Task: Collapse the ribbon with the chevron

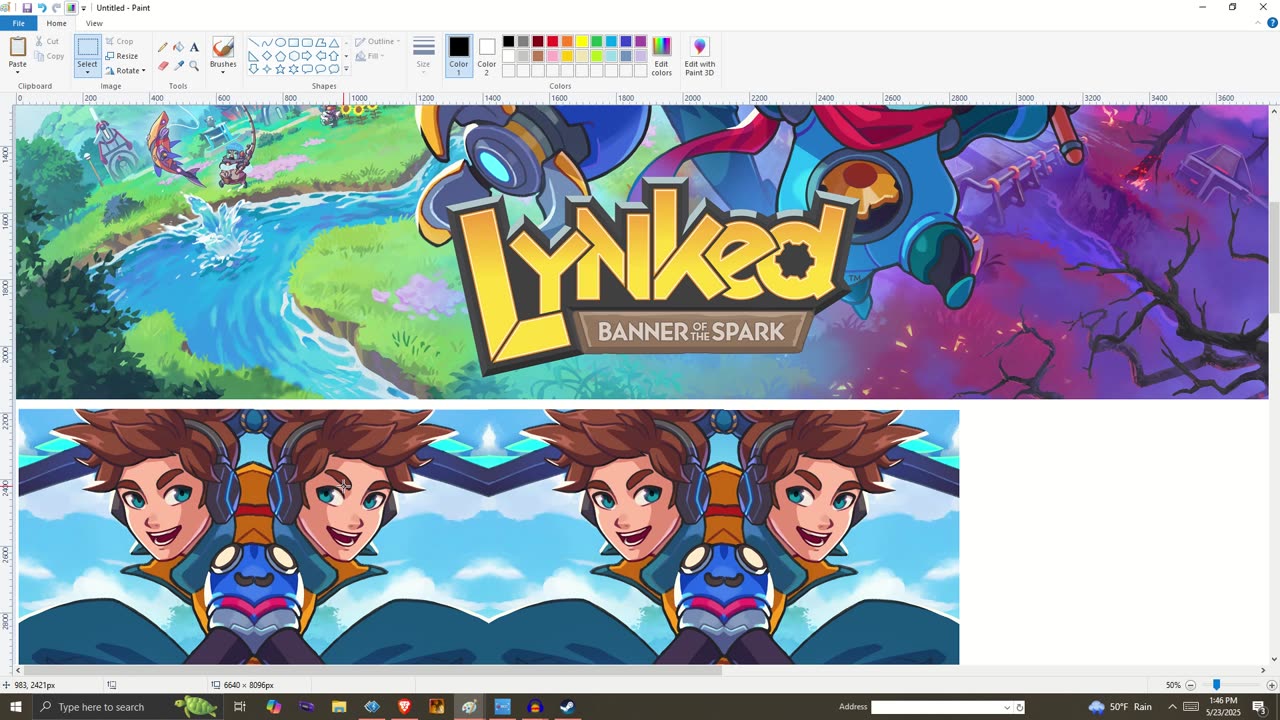Action: pyautogui.click(x=1256, y=23)
